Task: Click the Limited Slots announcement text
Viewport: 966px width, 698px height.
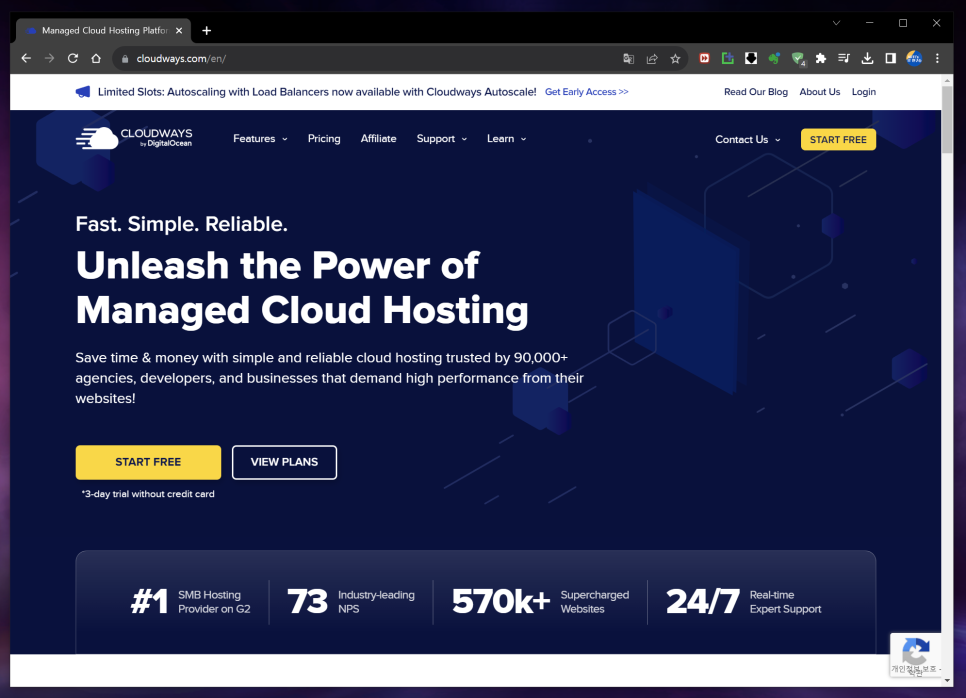Action: [317, 92]
